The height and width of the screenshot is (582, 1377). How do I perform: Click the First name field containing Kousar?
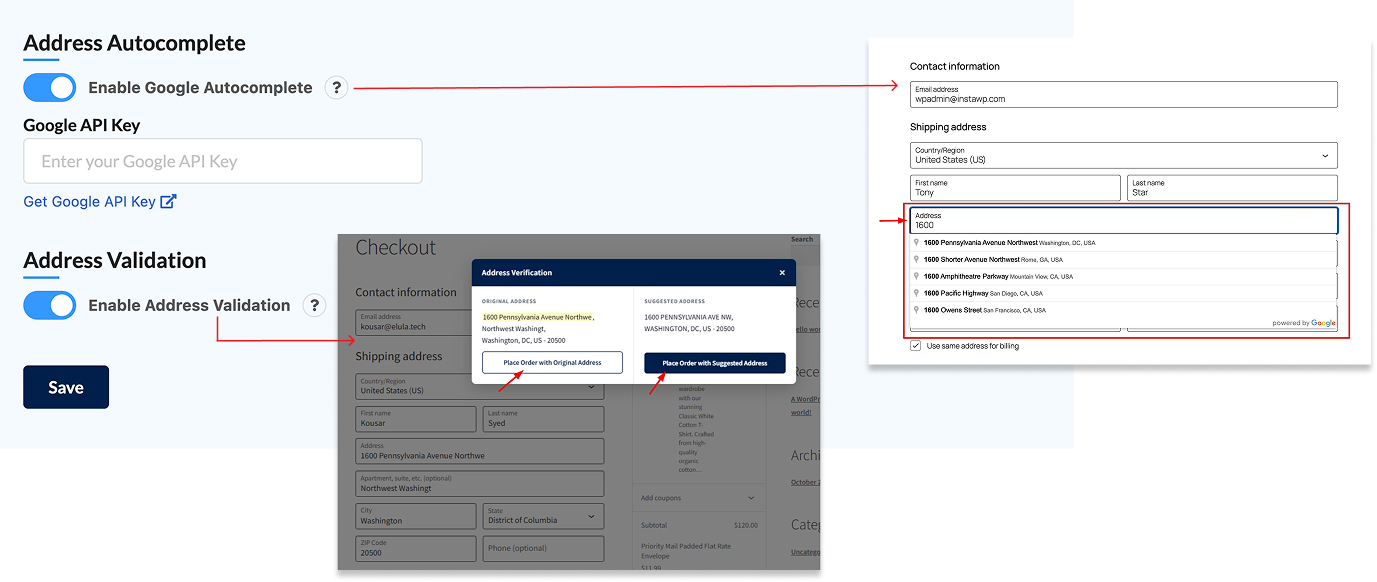pyautogui.click(x=416, y=419)
